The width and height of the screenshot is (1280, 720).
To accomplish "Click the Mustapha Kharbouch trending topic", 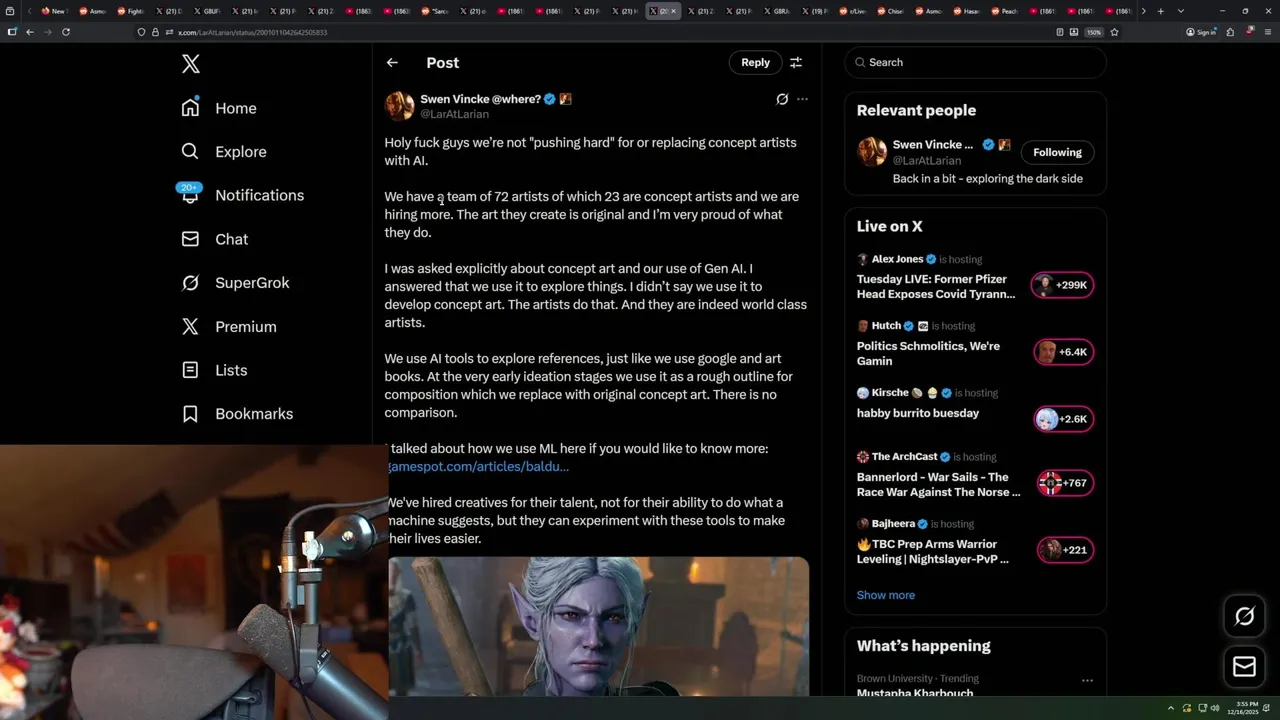I will (x=914, y=692).
